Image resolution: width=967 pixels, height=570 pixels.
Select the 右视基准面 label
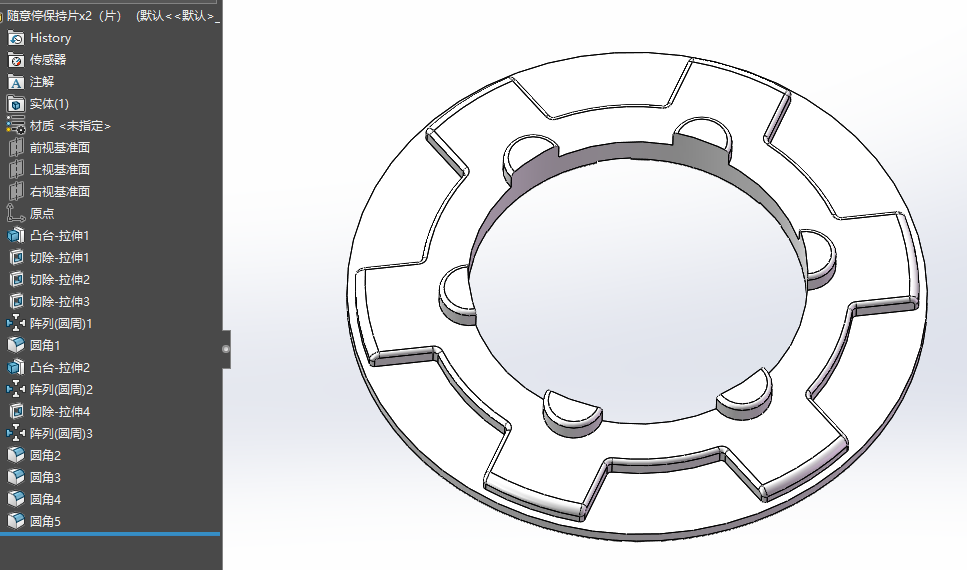(60, 192)
